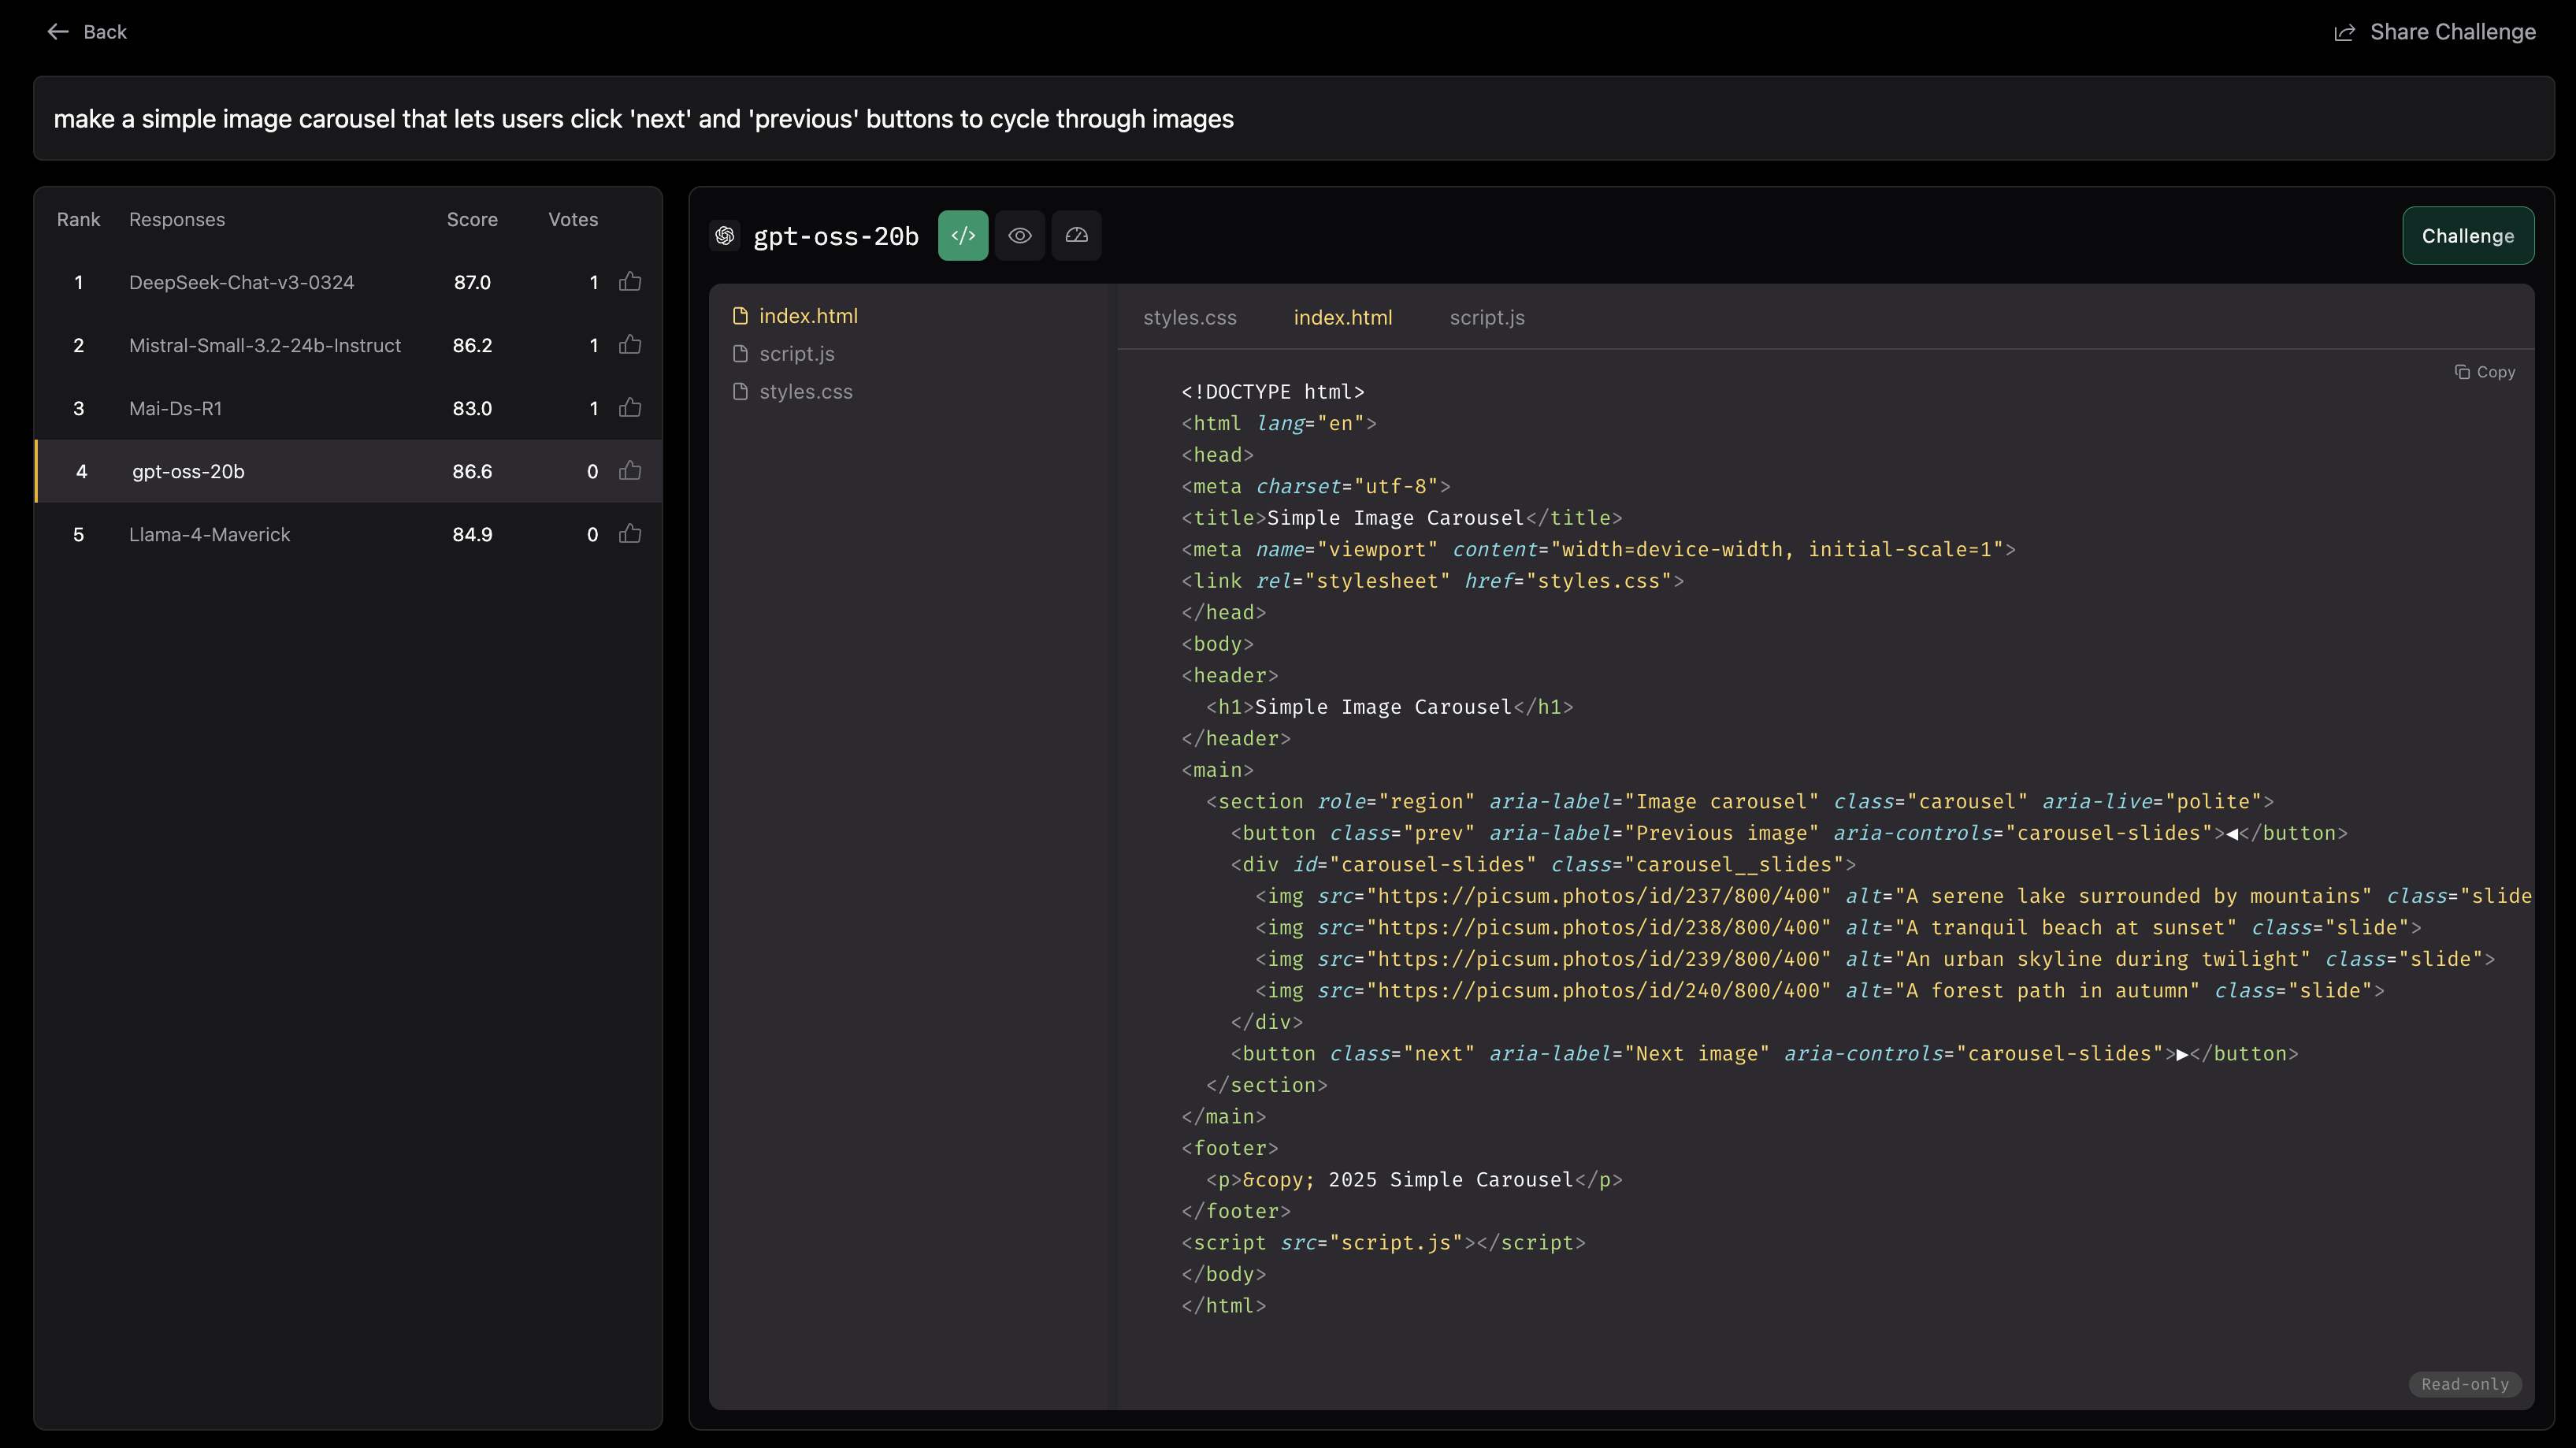Like the gpt-oss-20b response

(630, 471)
